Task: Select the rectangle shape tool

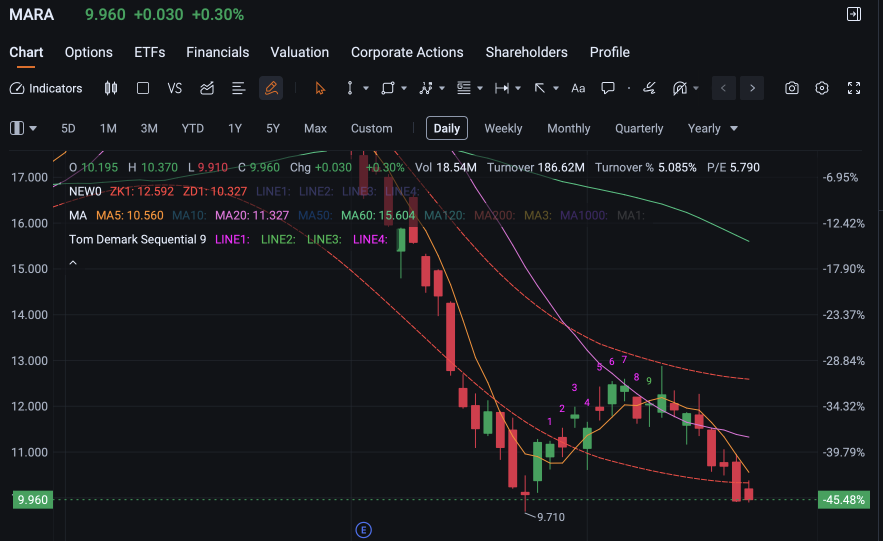Action: (x=387, y=88)
